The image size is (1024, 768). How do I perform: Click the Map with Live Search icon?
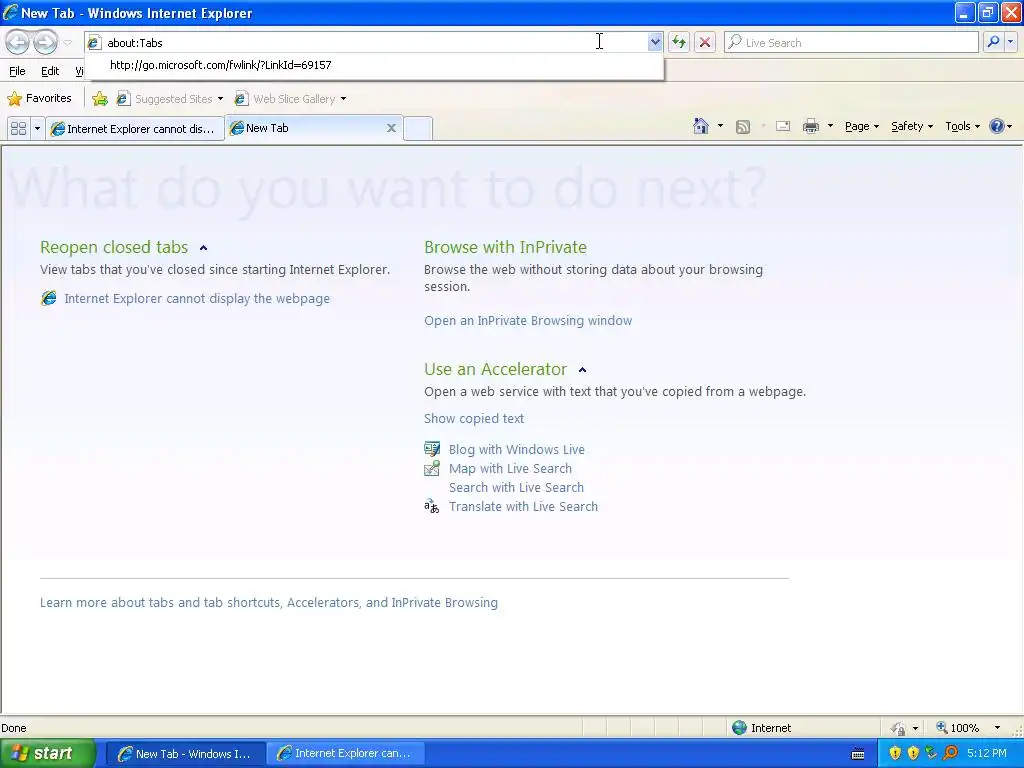[x=432, y=468]
